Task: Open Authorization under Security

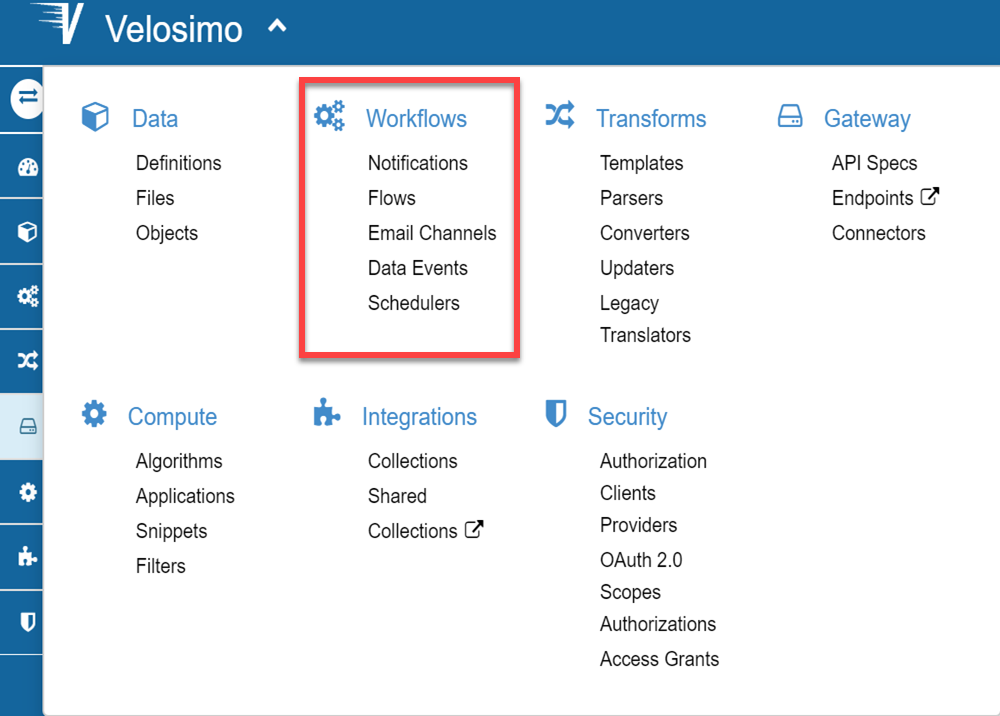Action: (653, 462)
